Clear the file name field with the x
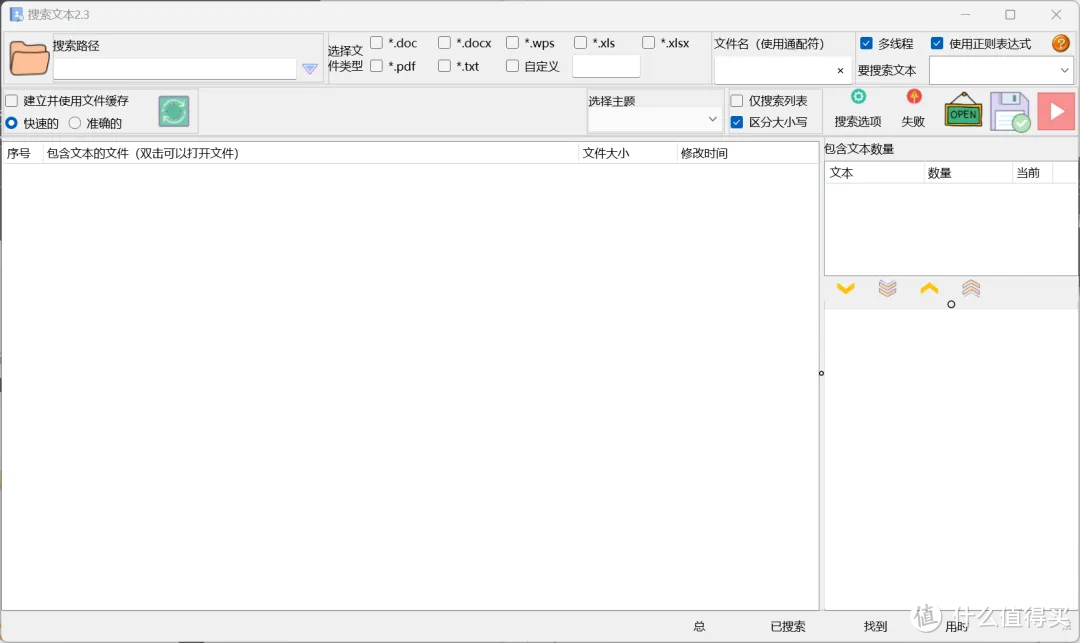 [840, 70]
